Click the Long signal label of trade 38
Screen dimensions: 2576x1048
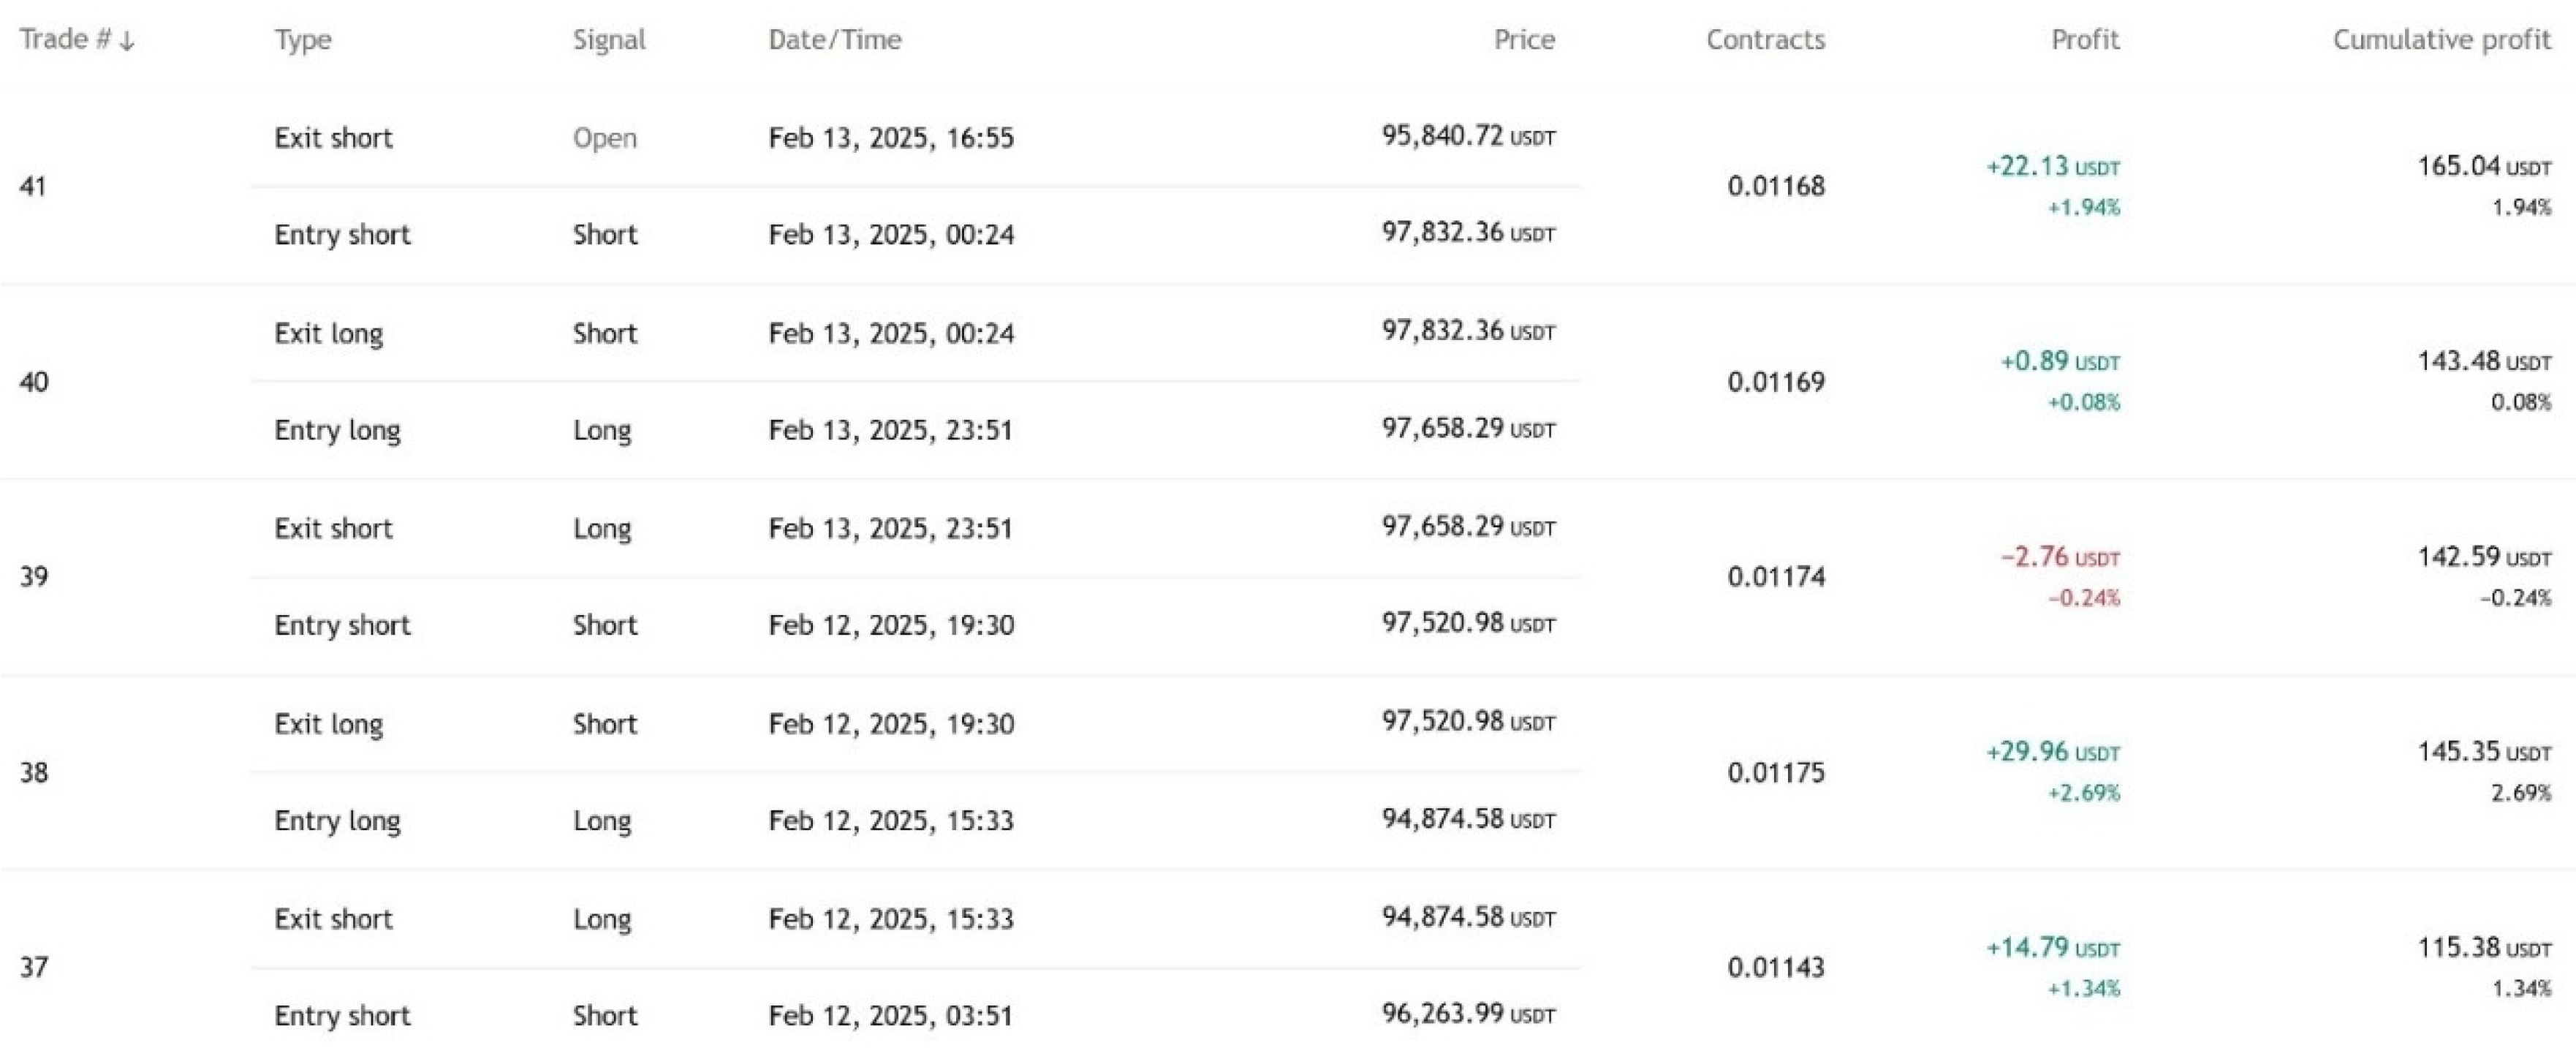coord(602,820)
